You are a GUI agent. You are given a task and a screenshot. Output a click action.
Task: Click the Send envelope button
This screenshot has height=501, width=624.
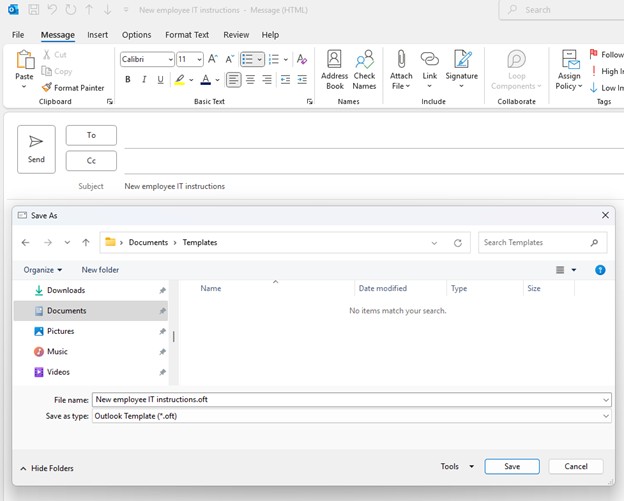(36, 149)
